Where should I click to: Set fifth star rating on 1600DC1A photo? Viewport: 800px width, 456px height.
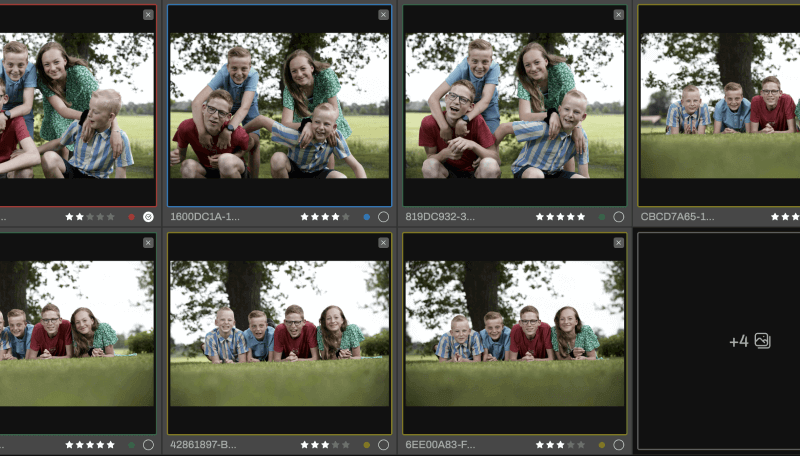(x=346, y=216)
